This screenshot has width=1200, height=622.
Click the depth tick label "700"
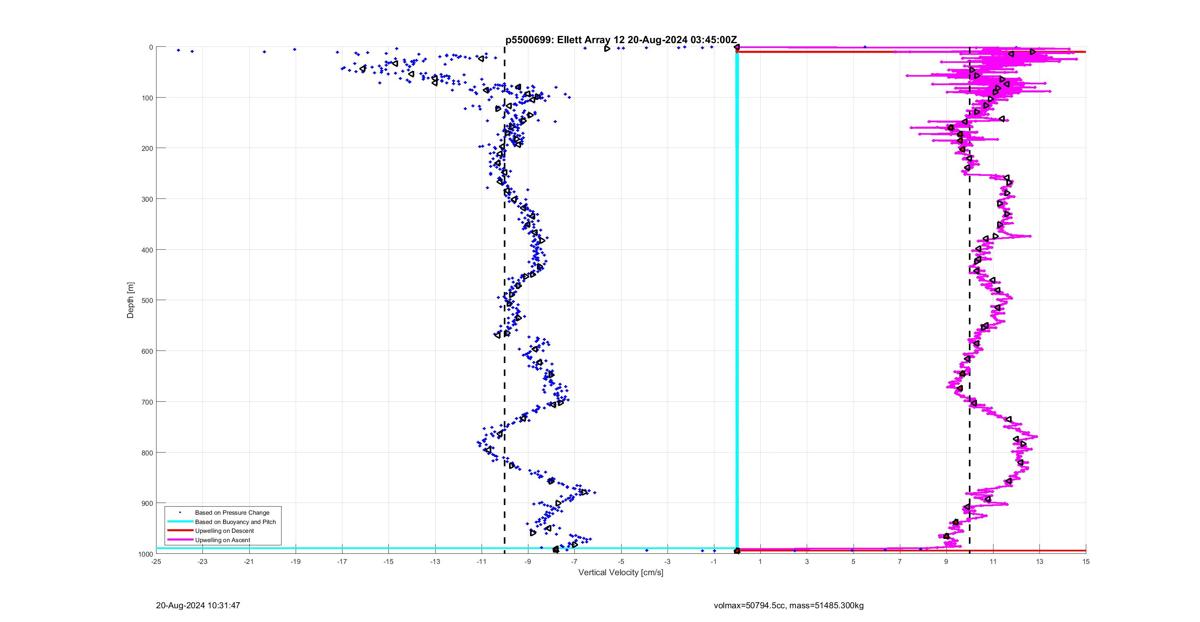tap(145, 402)
